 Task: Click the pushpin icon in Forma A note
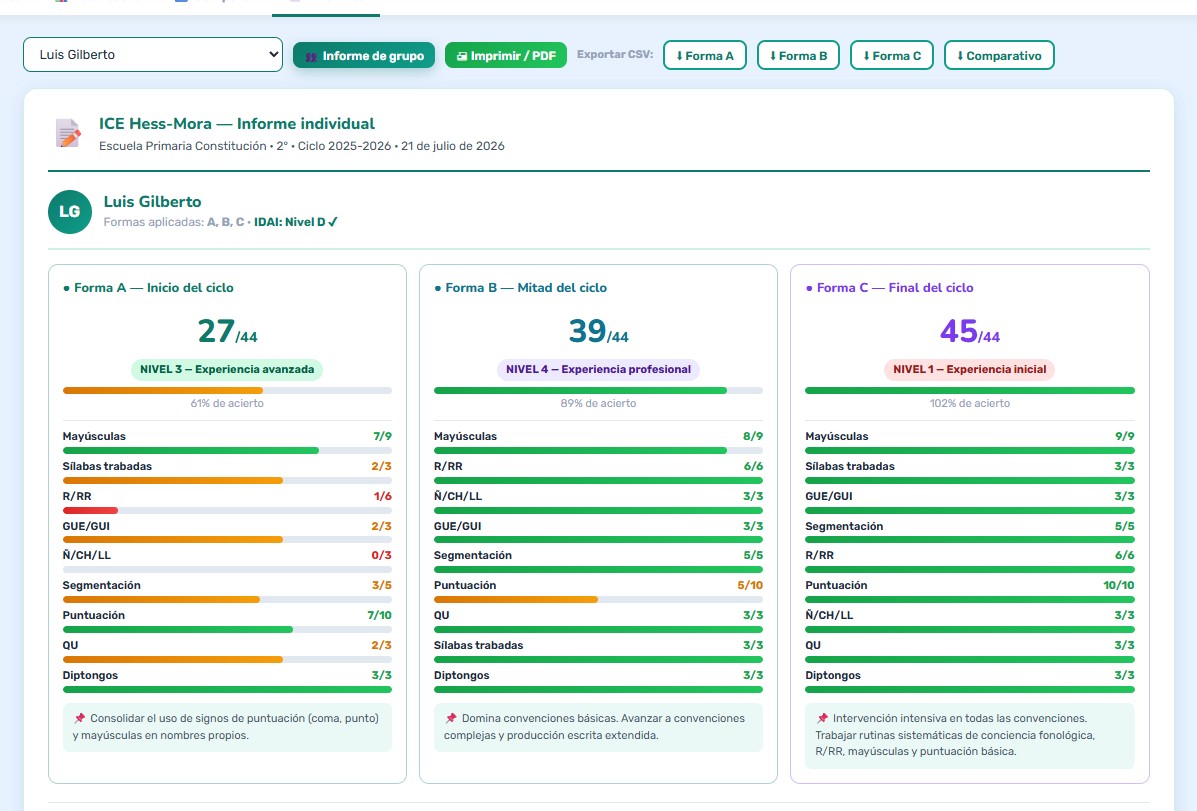(x=79, y=719)
